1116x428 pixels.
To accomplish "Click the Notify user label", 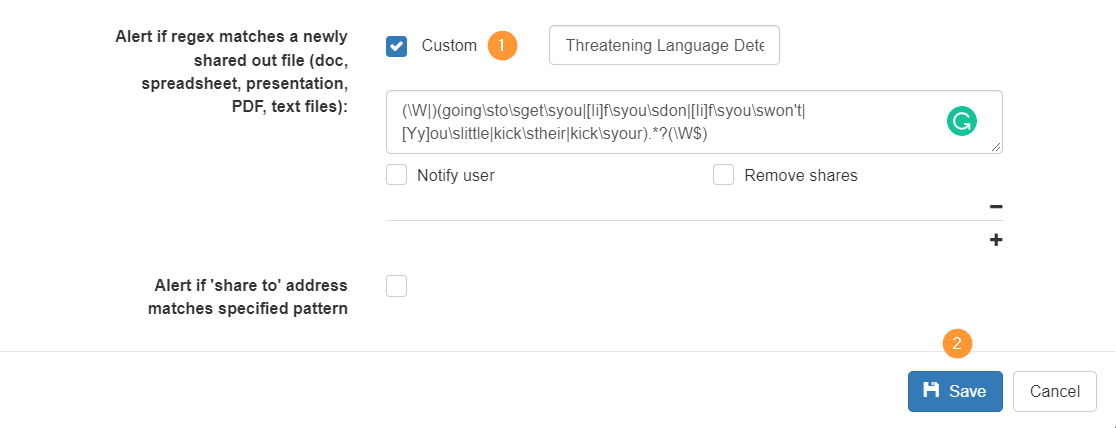I will tap(456, 175).
